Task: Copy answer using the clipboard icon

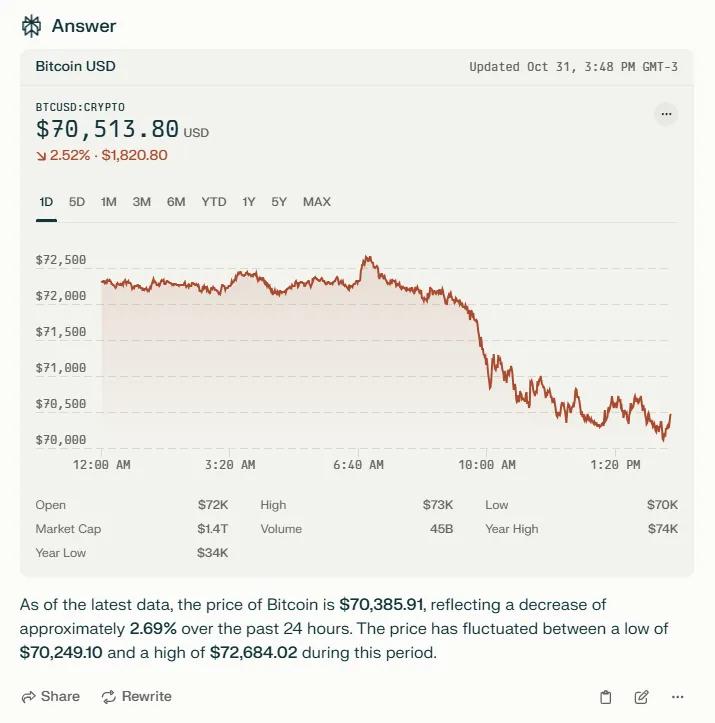Action: point(605,697)
